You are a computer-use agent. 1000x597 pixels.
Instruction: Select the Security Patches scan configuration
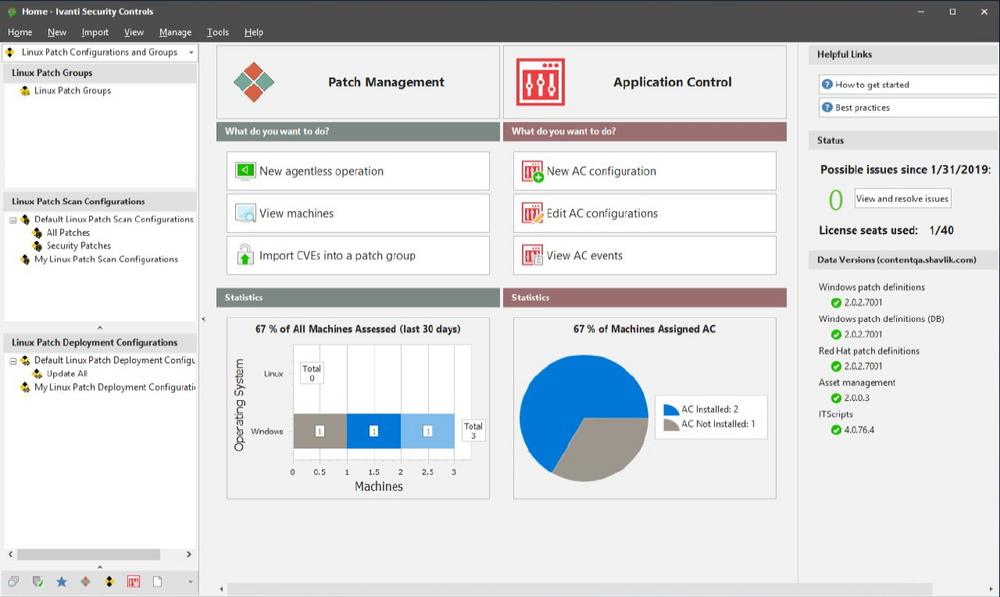(78, 246)
